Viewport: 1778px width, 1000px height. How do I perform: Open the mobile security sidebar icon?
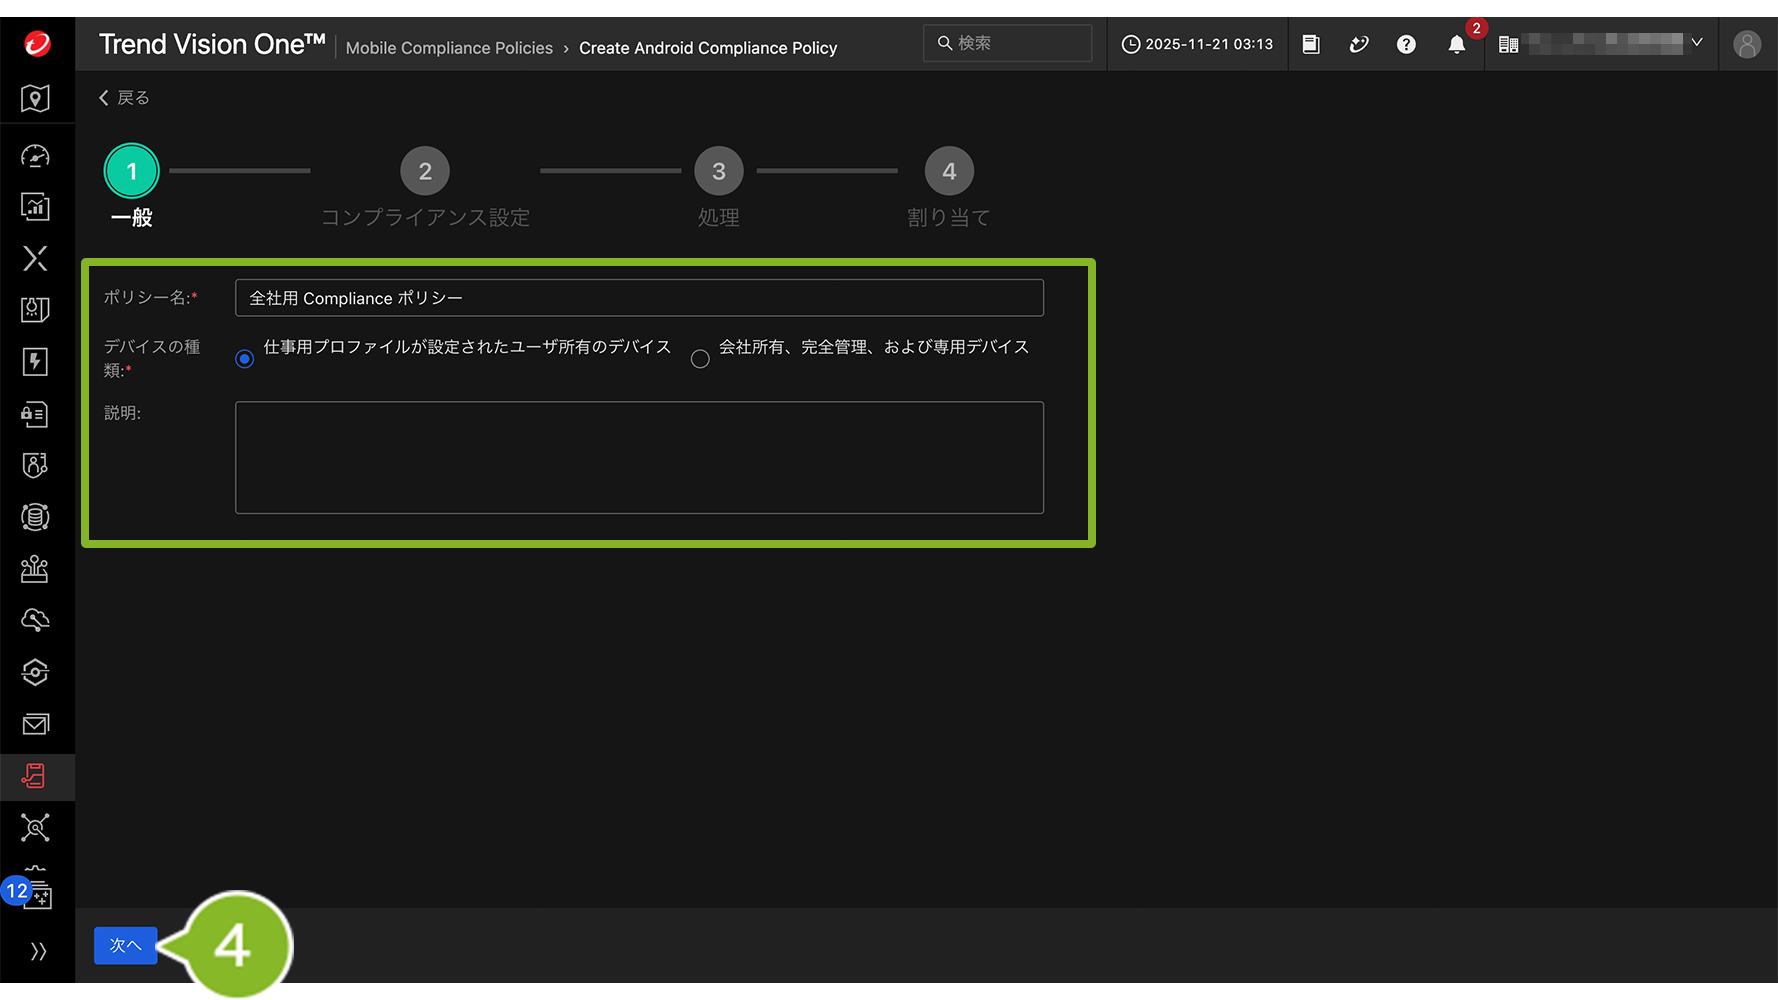[35, 776]
